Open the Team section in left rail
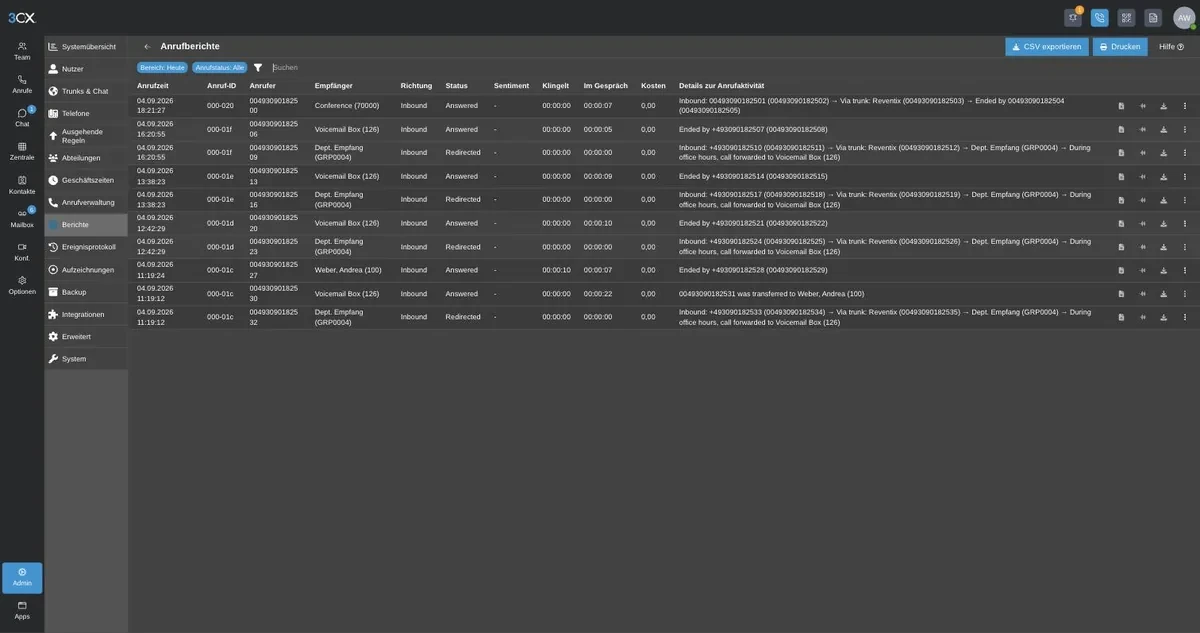Screen dimensions: 1200x633 22,51
